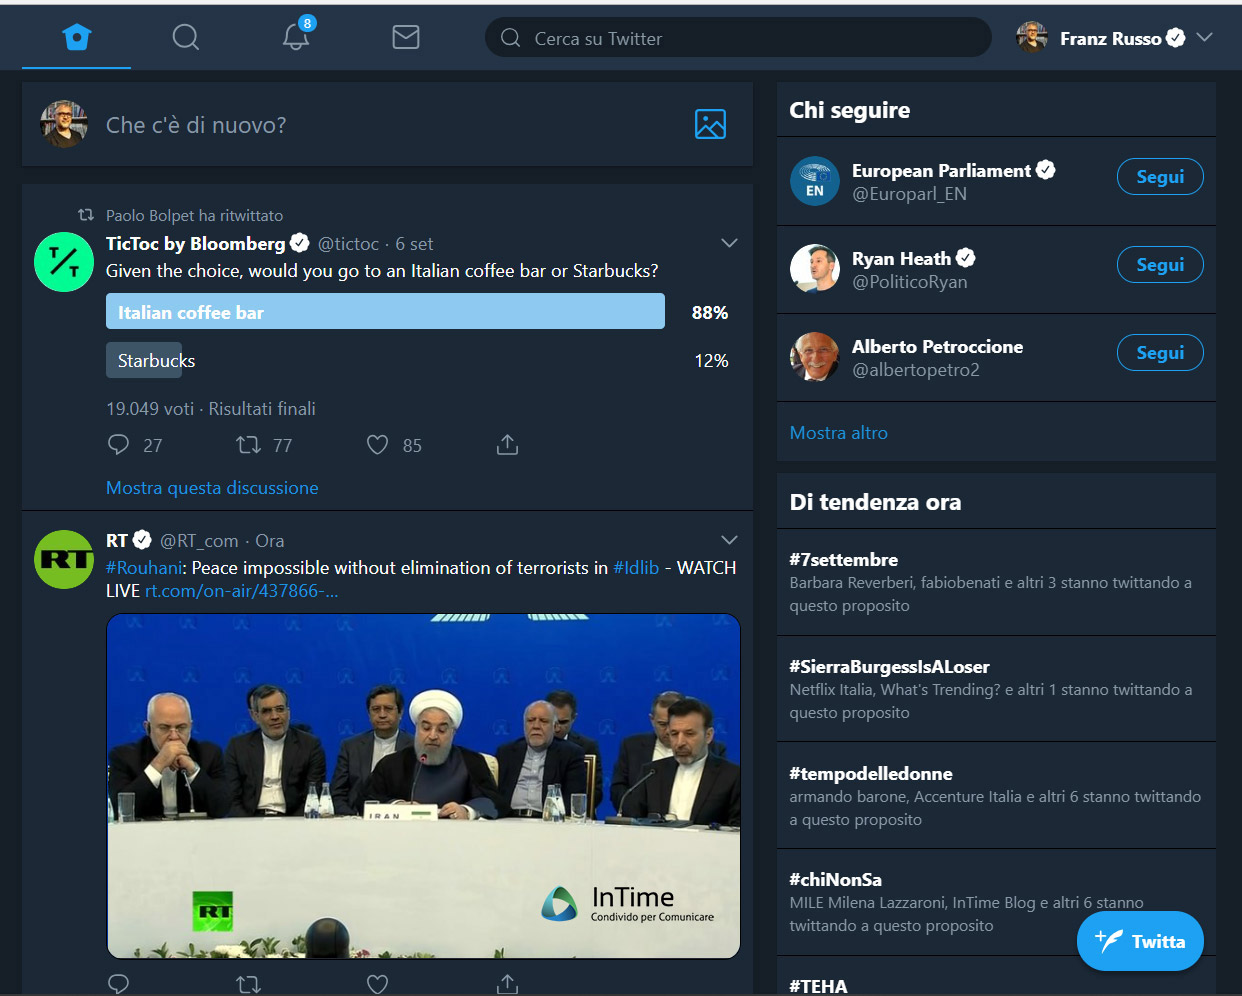The width and height of the screenshot is (1242, 996).
Task: Expand the TicToc tweet options chevron
Action: coord(729,243)
